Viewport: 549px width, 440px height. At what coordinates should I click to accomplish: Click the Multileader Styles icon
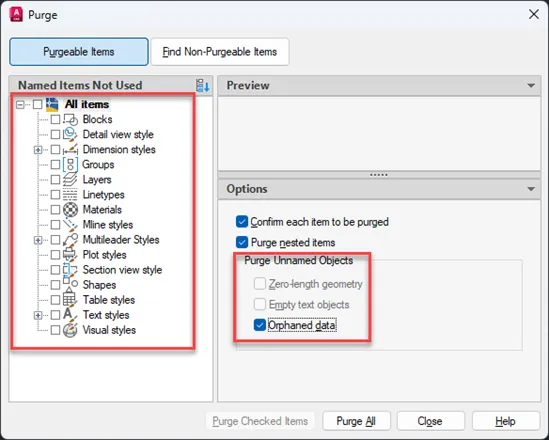pyautogui.click(x=70, y=240)
